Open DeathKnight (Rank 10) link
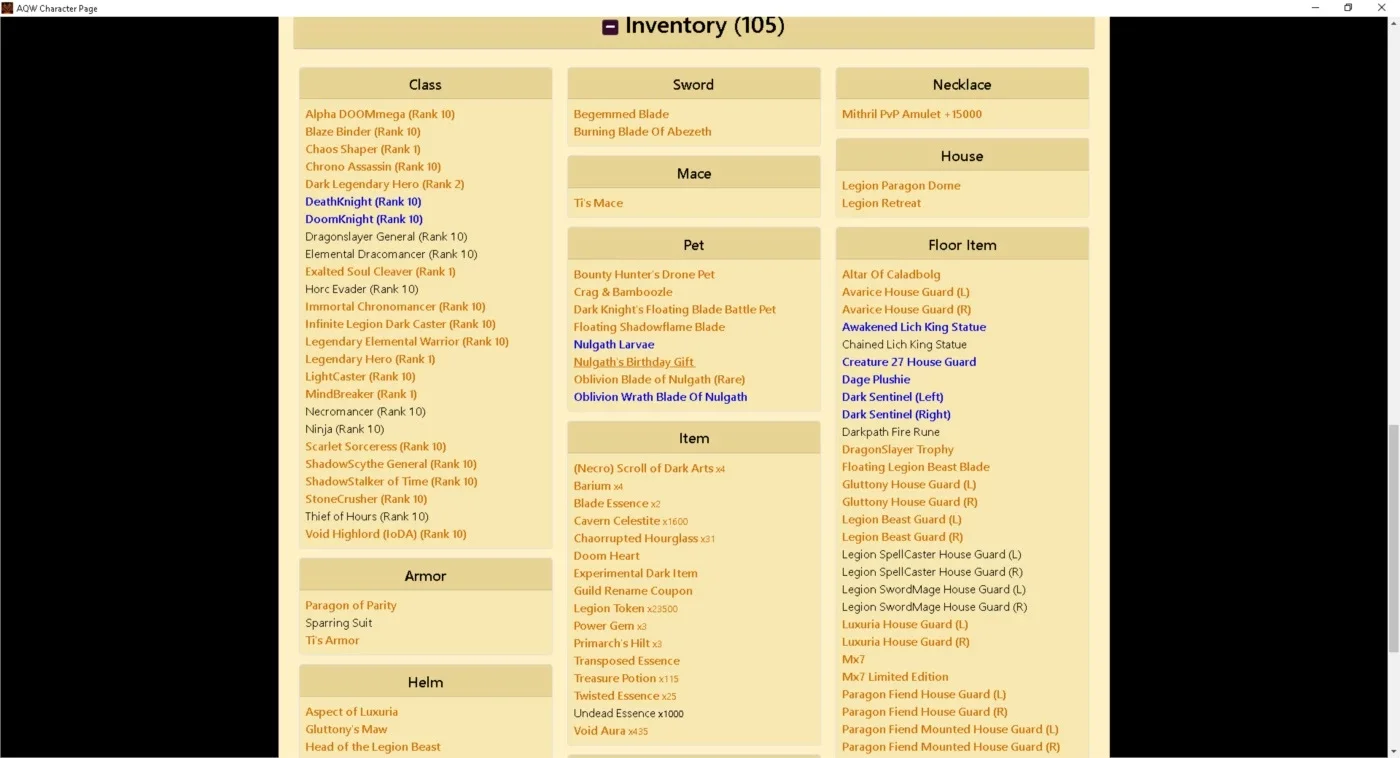The width and height of the screenshot is (1400, 758). pos(364,202)
